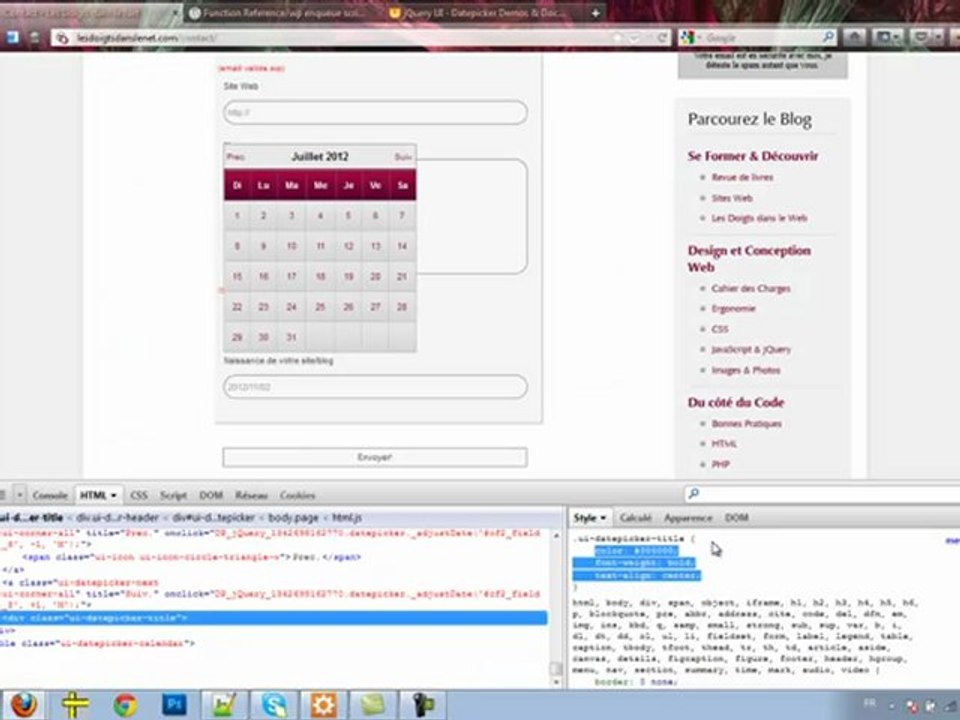The width and height of the screenshot is (960, 720).
Task: Open the main Firebug DOM tab
Action: (211, 495)
